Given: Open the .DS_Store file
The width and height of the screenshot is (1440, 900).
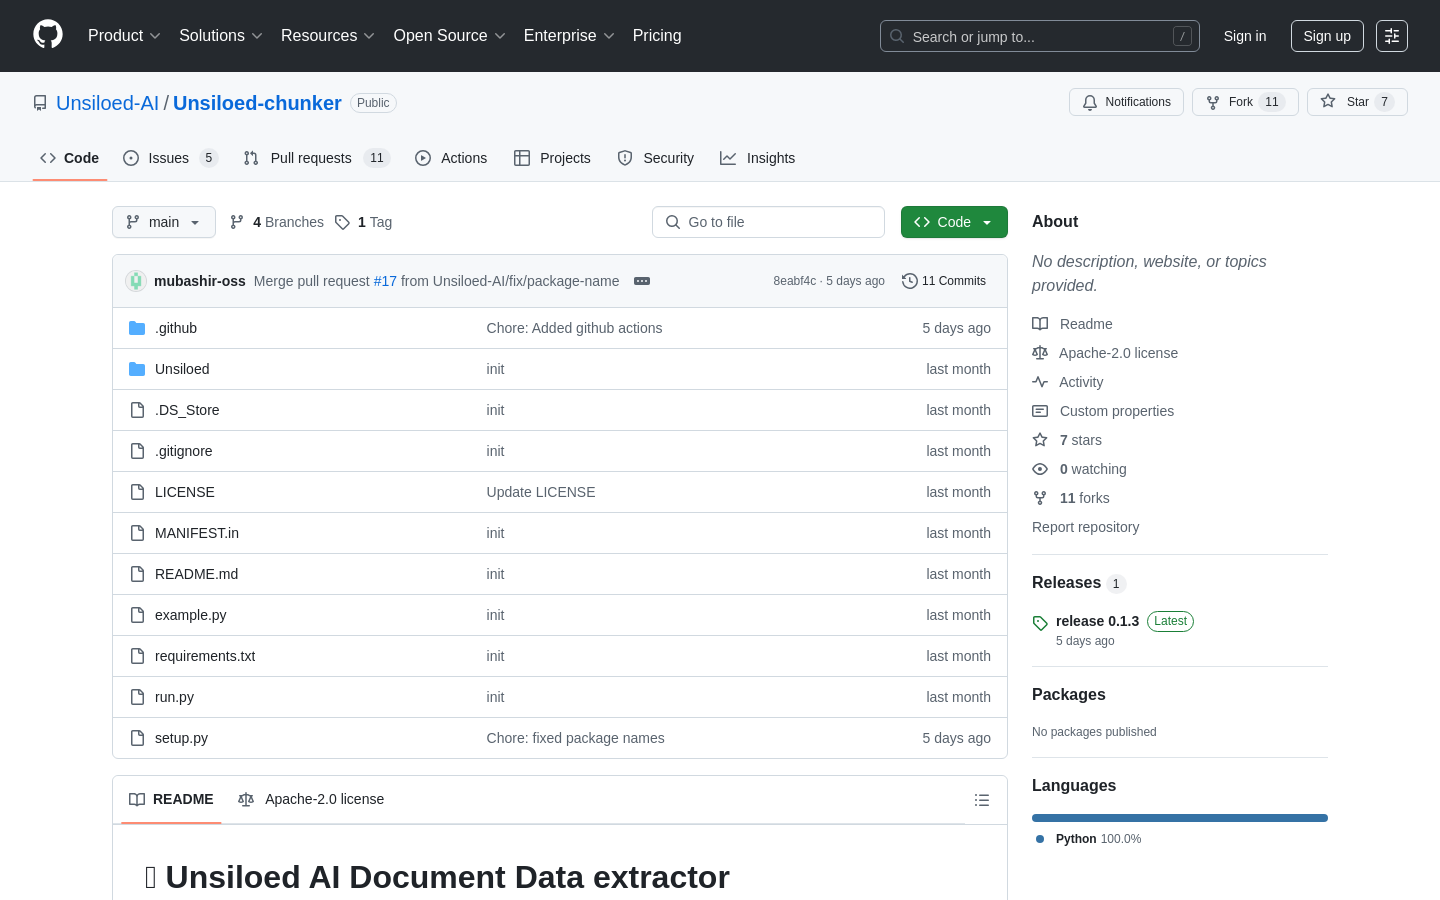Looking at the screenshot, I should point(187,410).
